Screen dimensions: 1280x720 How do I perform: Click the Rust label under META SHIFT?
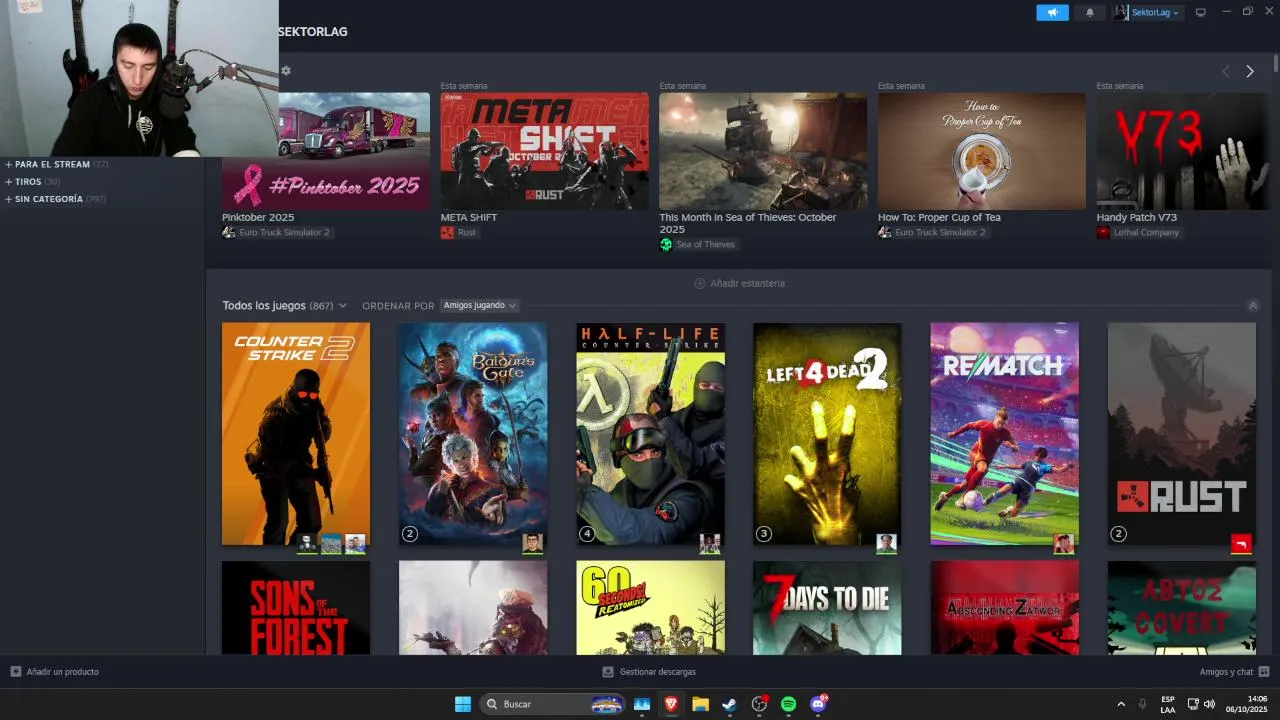459,232
